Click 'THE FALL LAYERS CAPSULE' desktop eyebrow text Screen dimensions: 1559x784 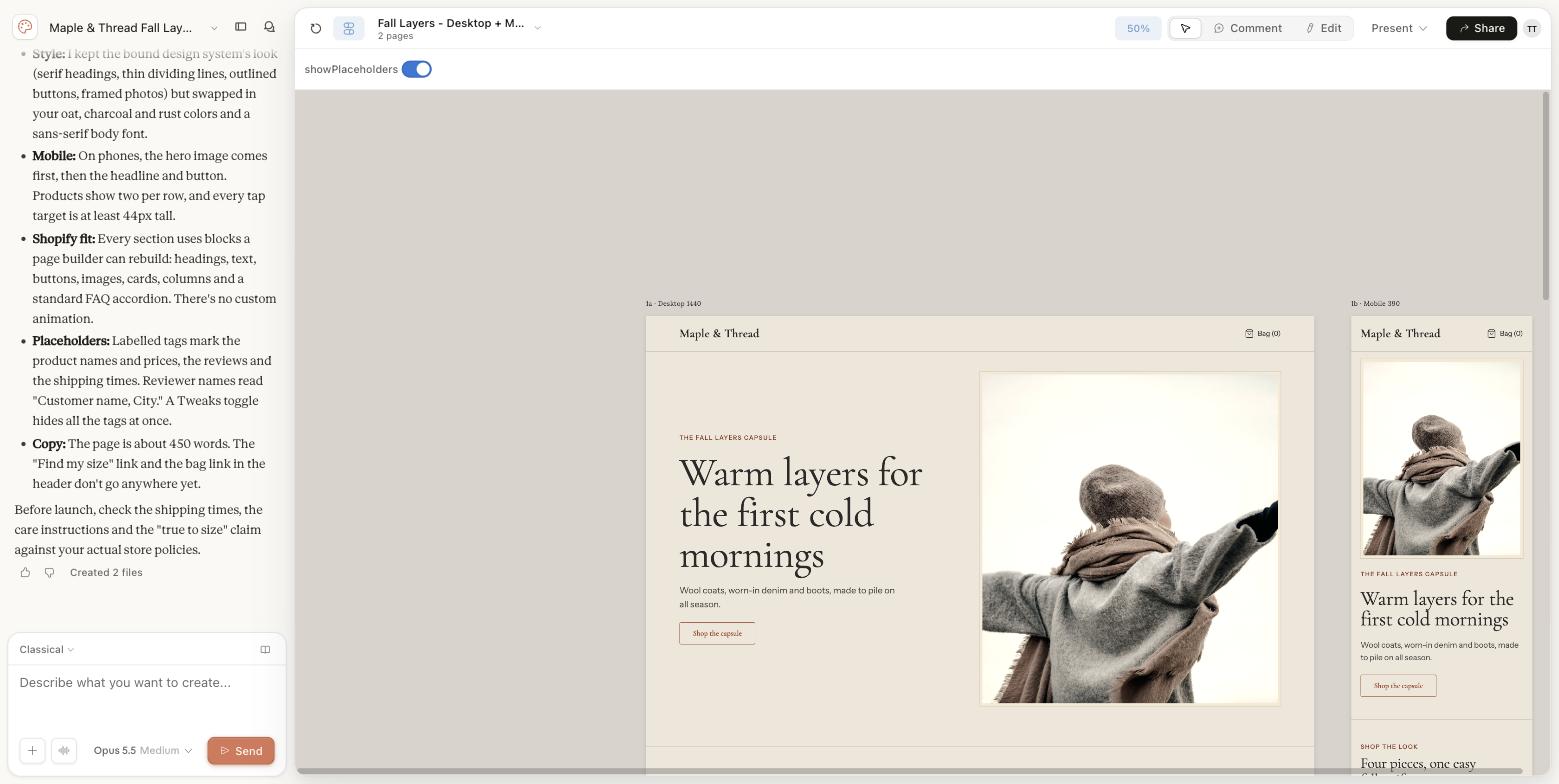728,438
